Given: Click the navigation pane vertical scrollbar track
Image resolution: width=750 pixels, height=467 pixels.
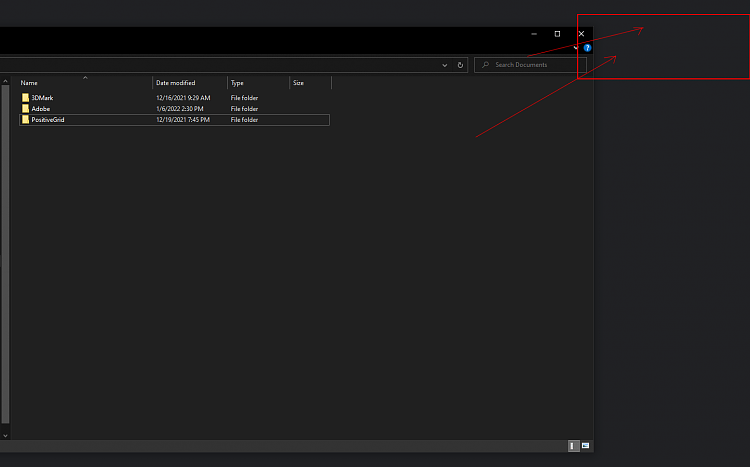Looking at the screenshot, I should tap(5, 250).
